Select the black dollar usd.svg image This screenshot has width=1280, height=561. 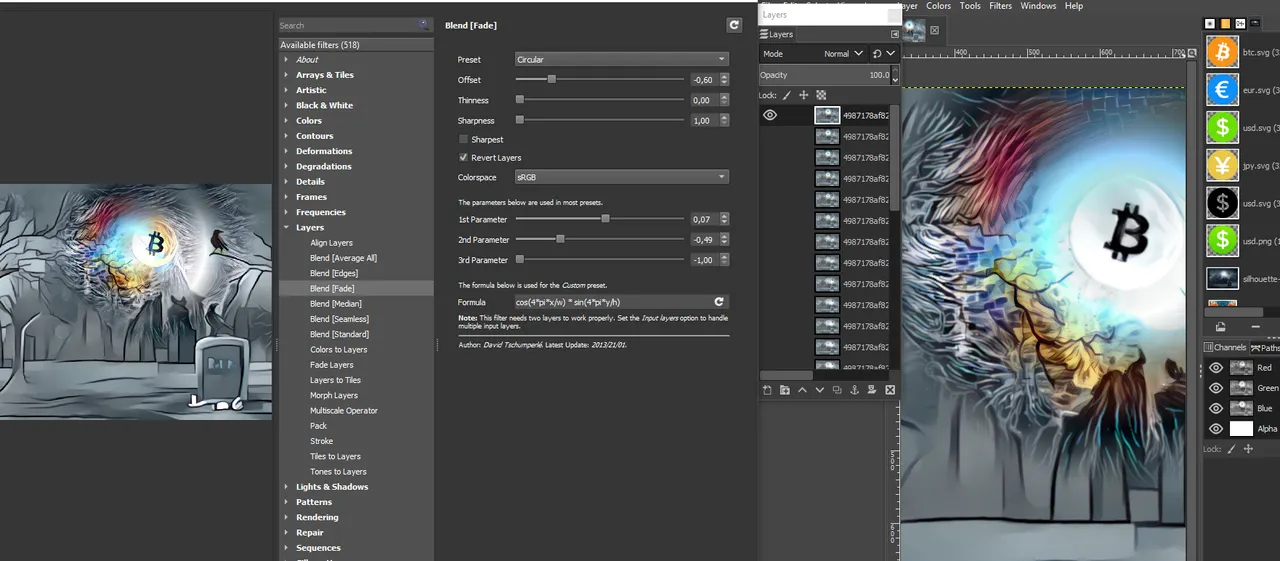[1222, 203]
